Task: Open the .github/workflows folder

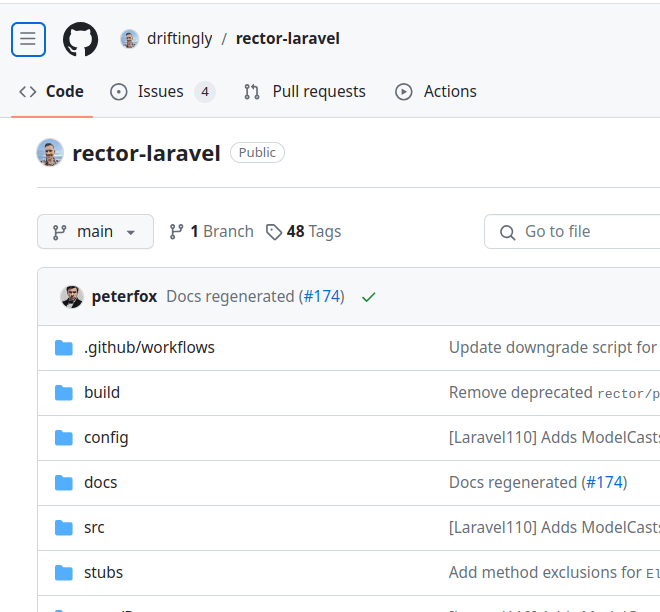Action: (149, 348)
